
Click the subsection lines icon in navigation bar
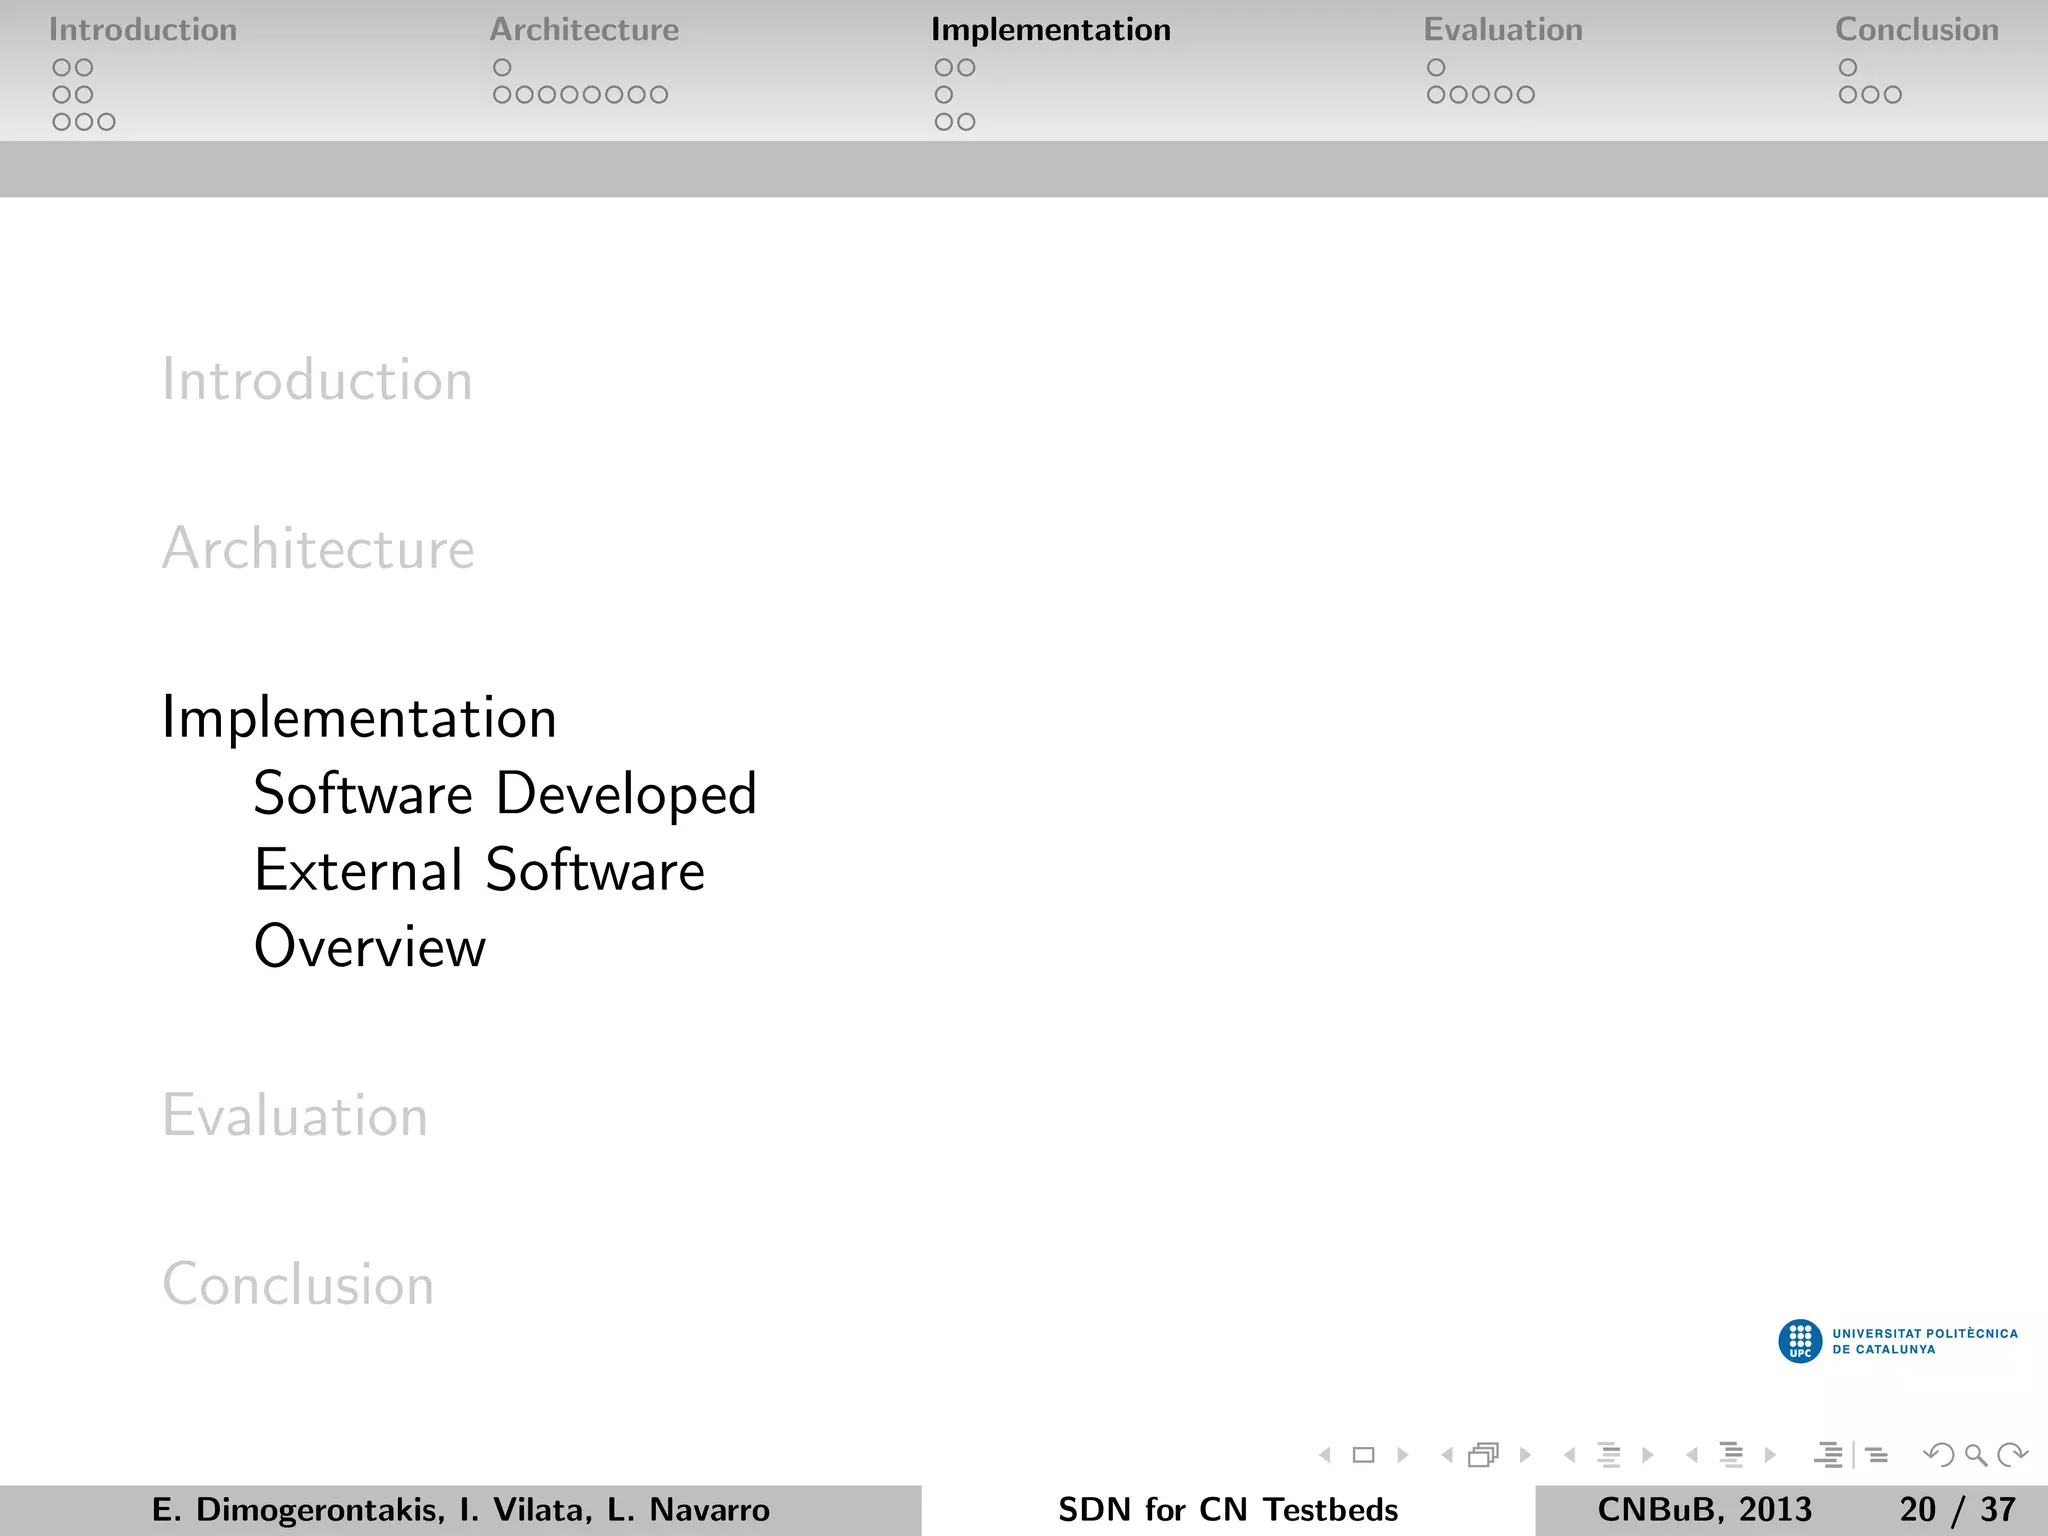pyautogui.click(x=1608, y=1455)
